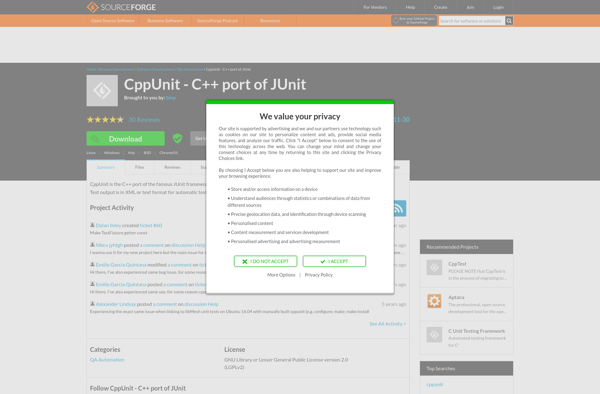Click Sync your GitHub Project button

pyautogui.click(x=414, y=21)
